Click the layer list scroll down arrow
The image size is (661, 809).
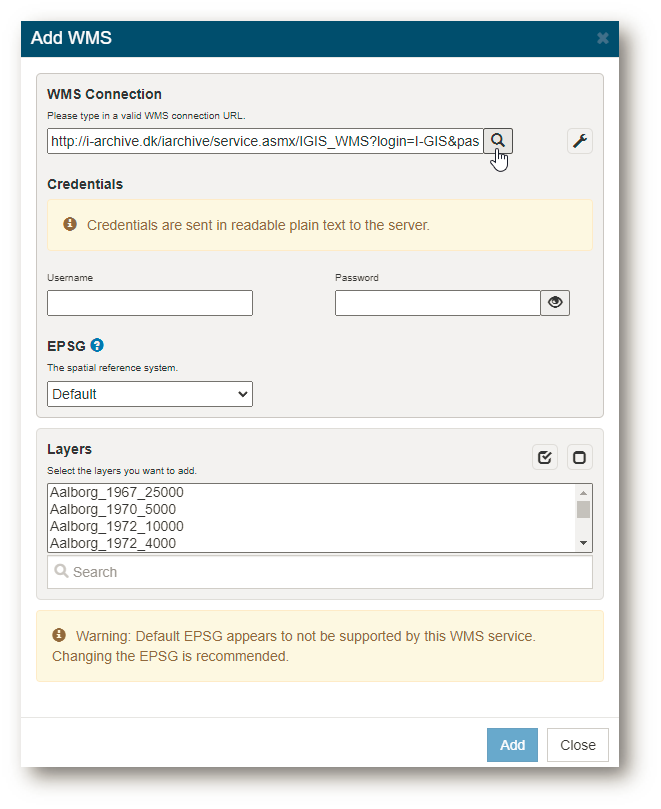pos(584,543)
